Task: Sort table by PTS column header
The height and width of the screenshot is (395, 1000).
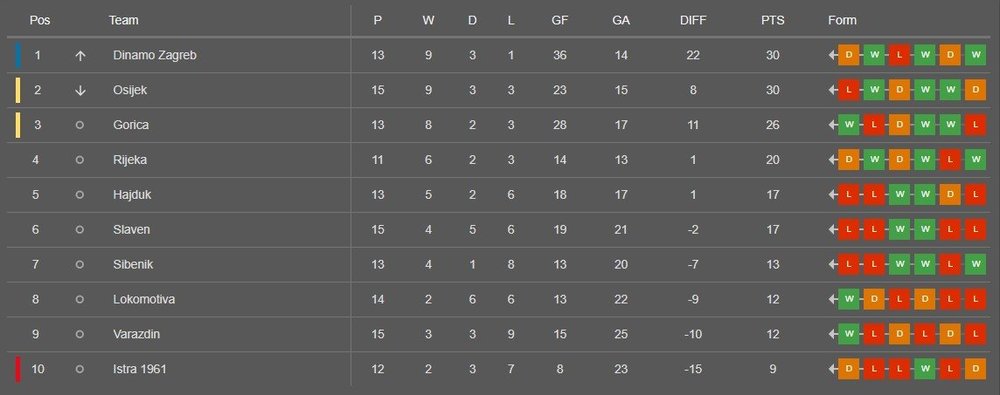Action: (772, 20)
